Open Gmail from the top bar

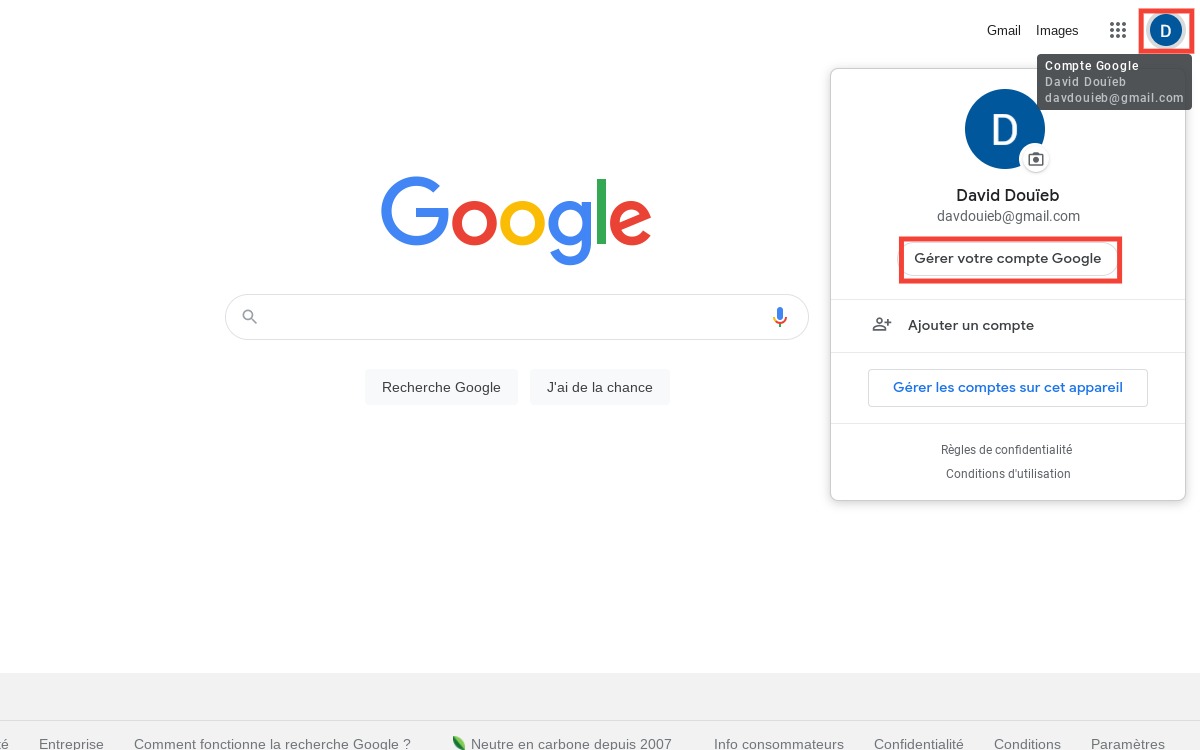[x=1004, y=30]
